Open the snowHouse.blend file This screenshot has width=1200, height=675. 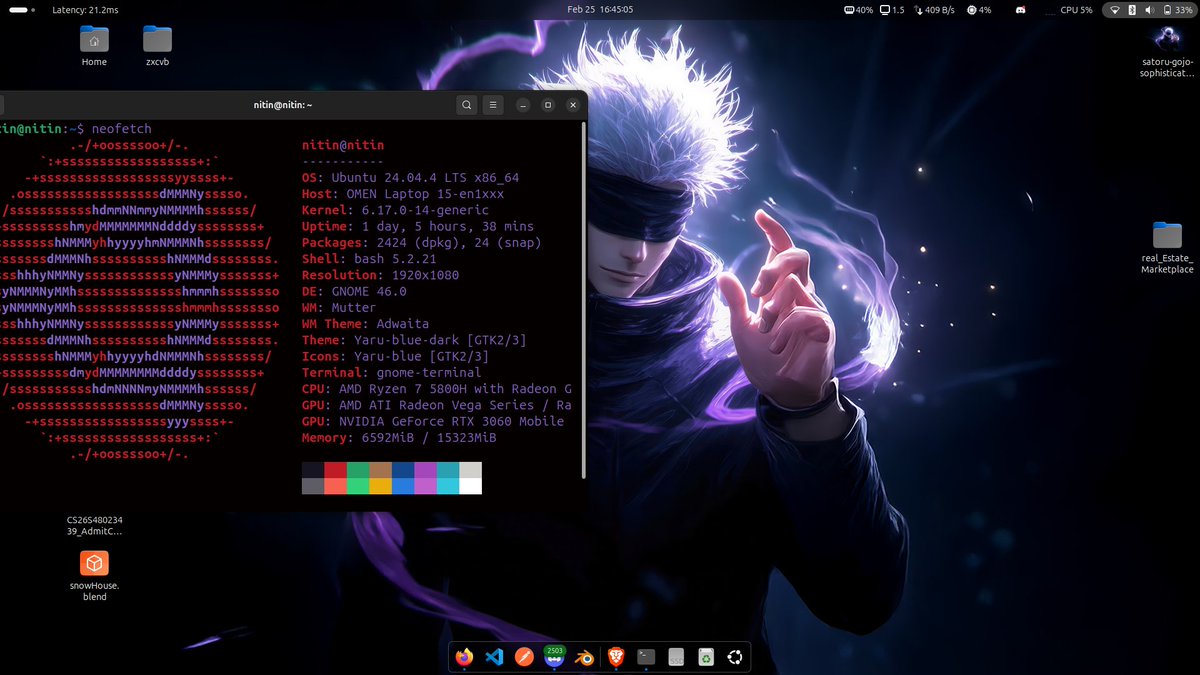[94, 575]
